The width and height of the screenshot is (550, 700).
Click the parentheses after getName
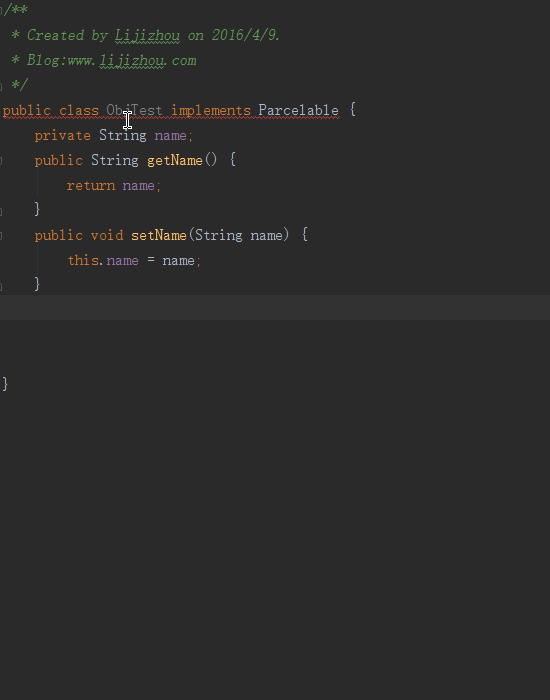(x=210, y=160)
